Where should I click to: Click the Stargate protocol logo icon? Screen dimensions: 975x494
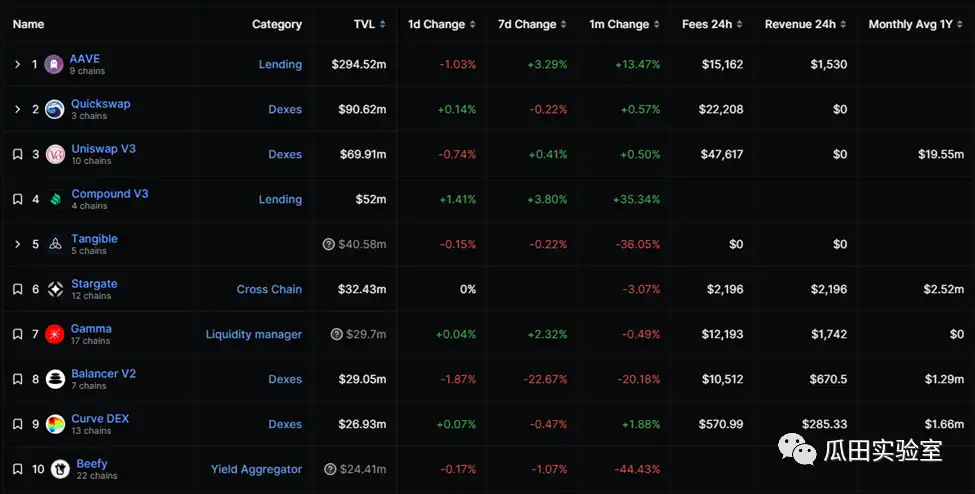56,289
